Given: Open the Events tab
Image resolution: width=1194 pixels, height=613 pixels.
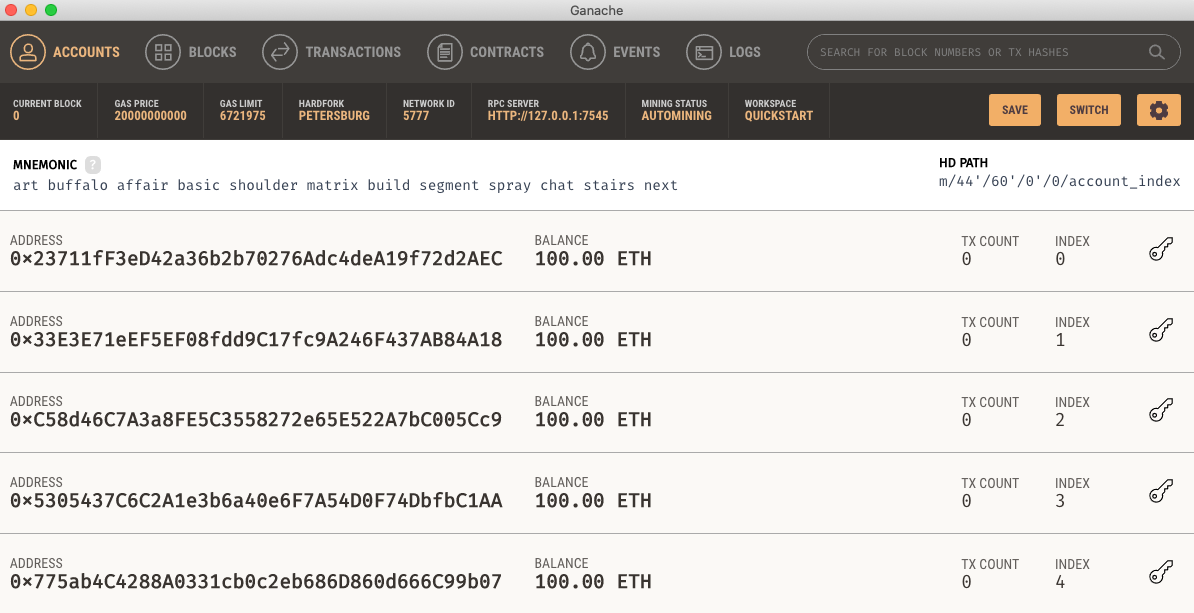Looking at the screenshot, I should click(615, 52).
